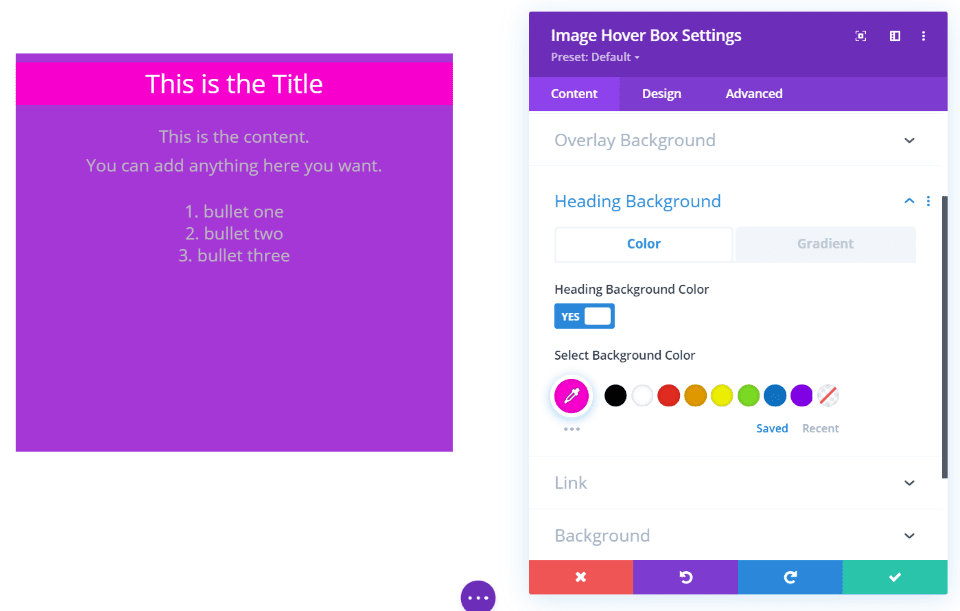Open the Preset Default dropdown

point(595,57)
